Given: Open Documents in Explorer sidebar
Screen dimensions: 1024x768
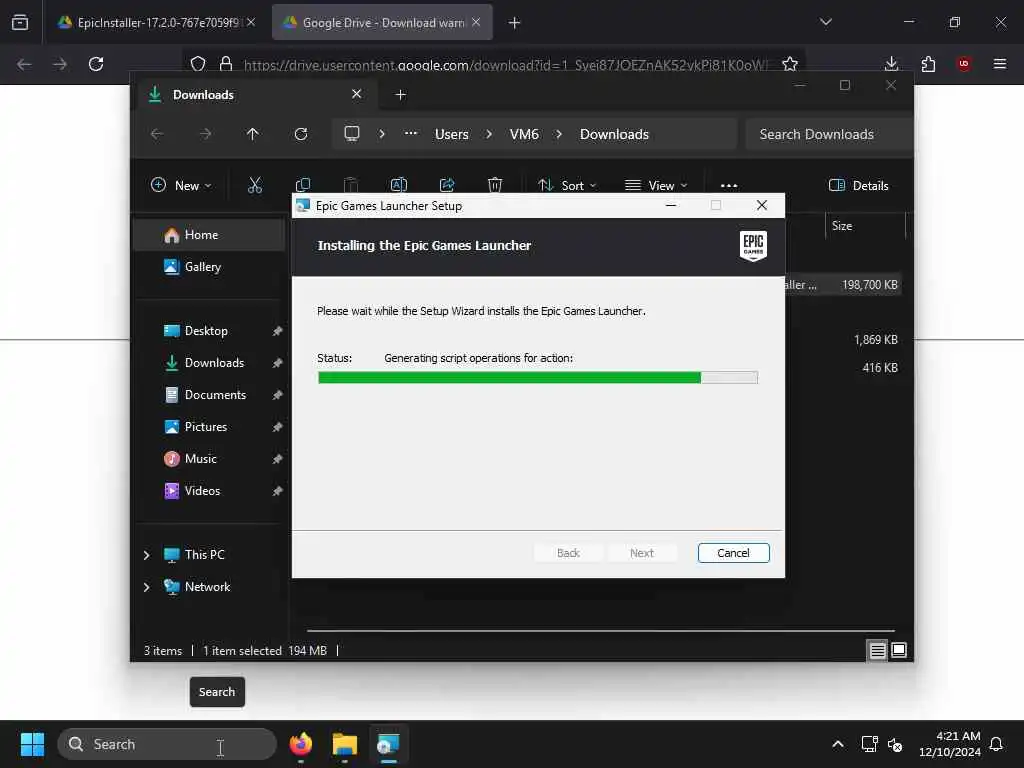Looking at the screenshot, I should [209, 394].
